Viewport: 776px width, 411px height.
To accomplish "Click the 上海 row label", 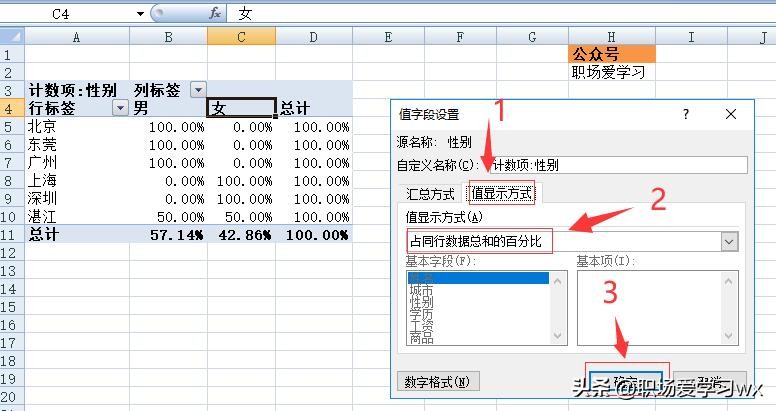I will coord(77,181).
